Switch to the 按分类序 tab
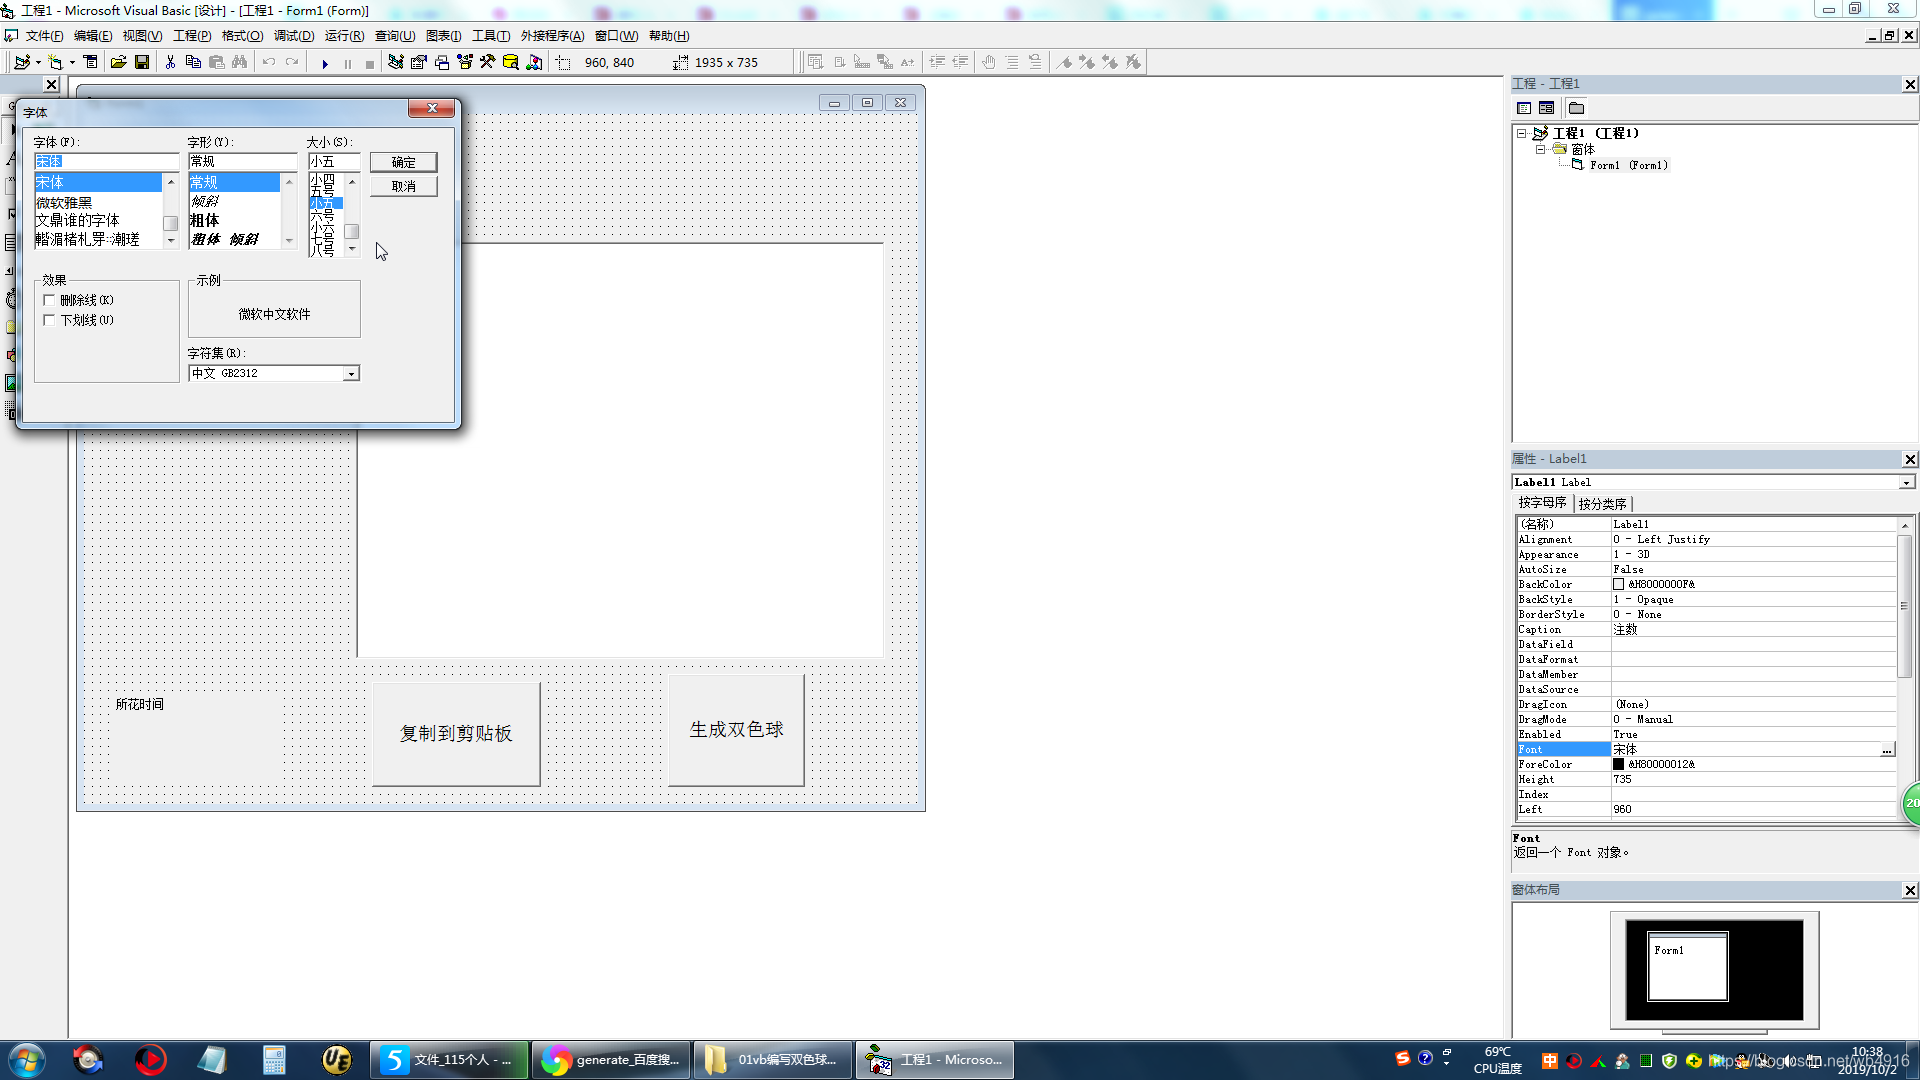The image size is (1920, 1080). pos(1602,504)
